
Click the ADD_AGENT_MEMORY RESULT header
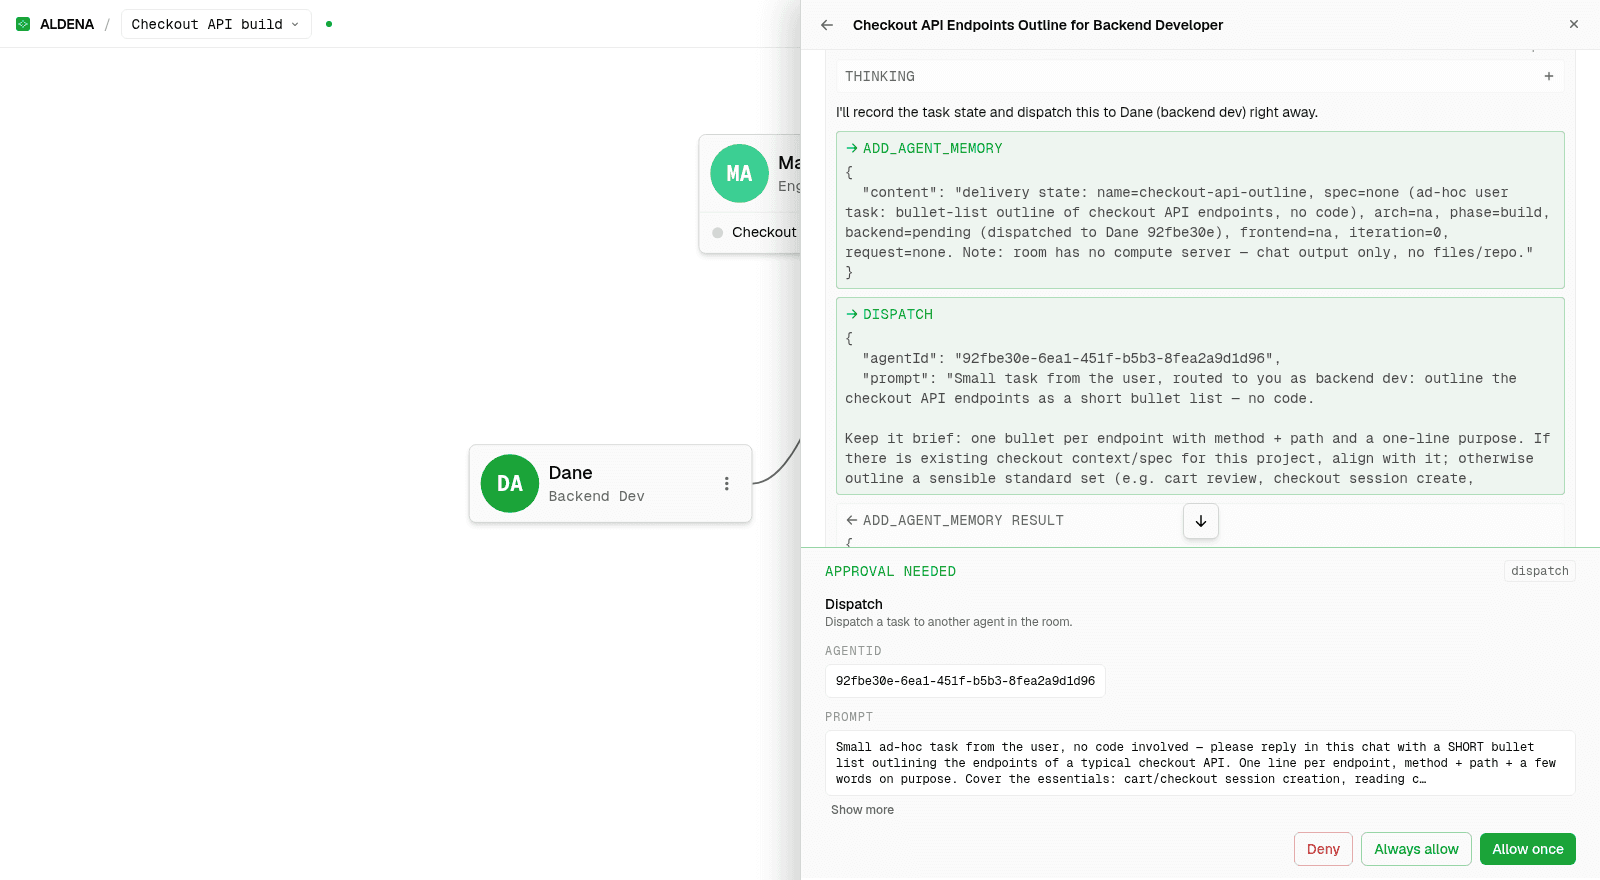tap(954, 520)
